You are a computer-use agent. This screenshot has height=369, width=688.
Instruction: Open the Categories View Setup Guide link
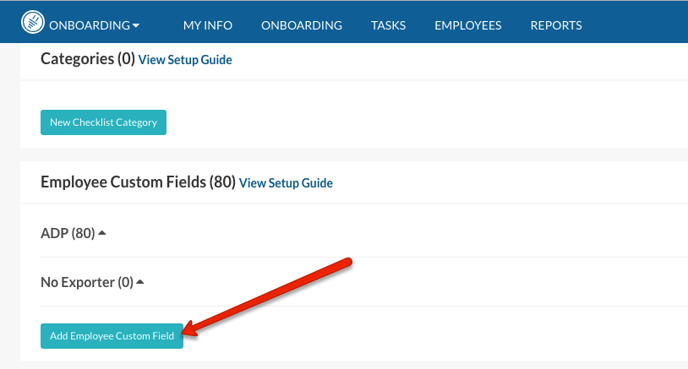(x=185, y=60)
